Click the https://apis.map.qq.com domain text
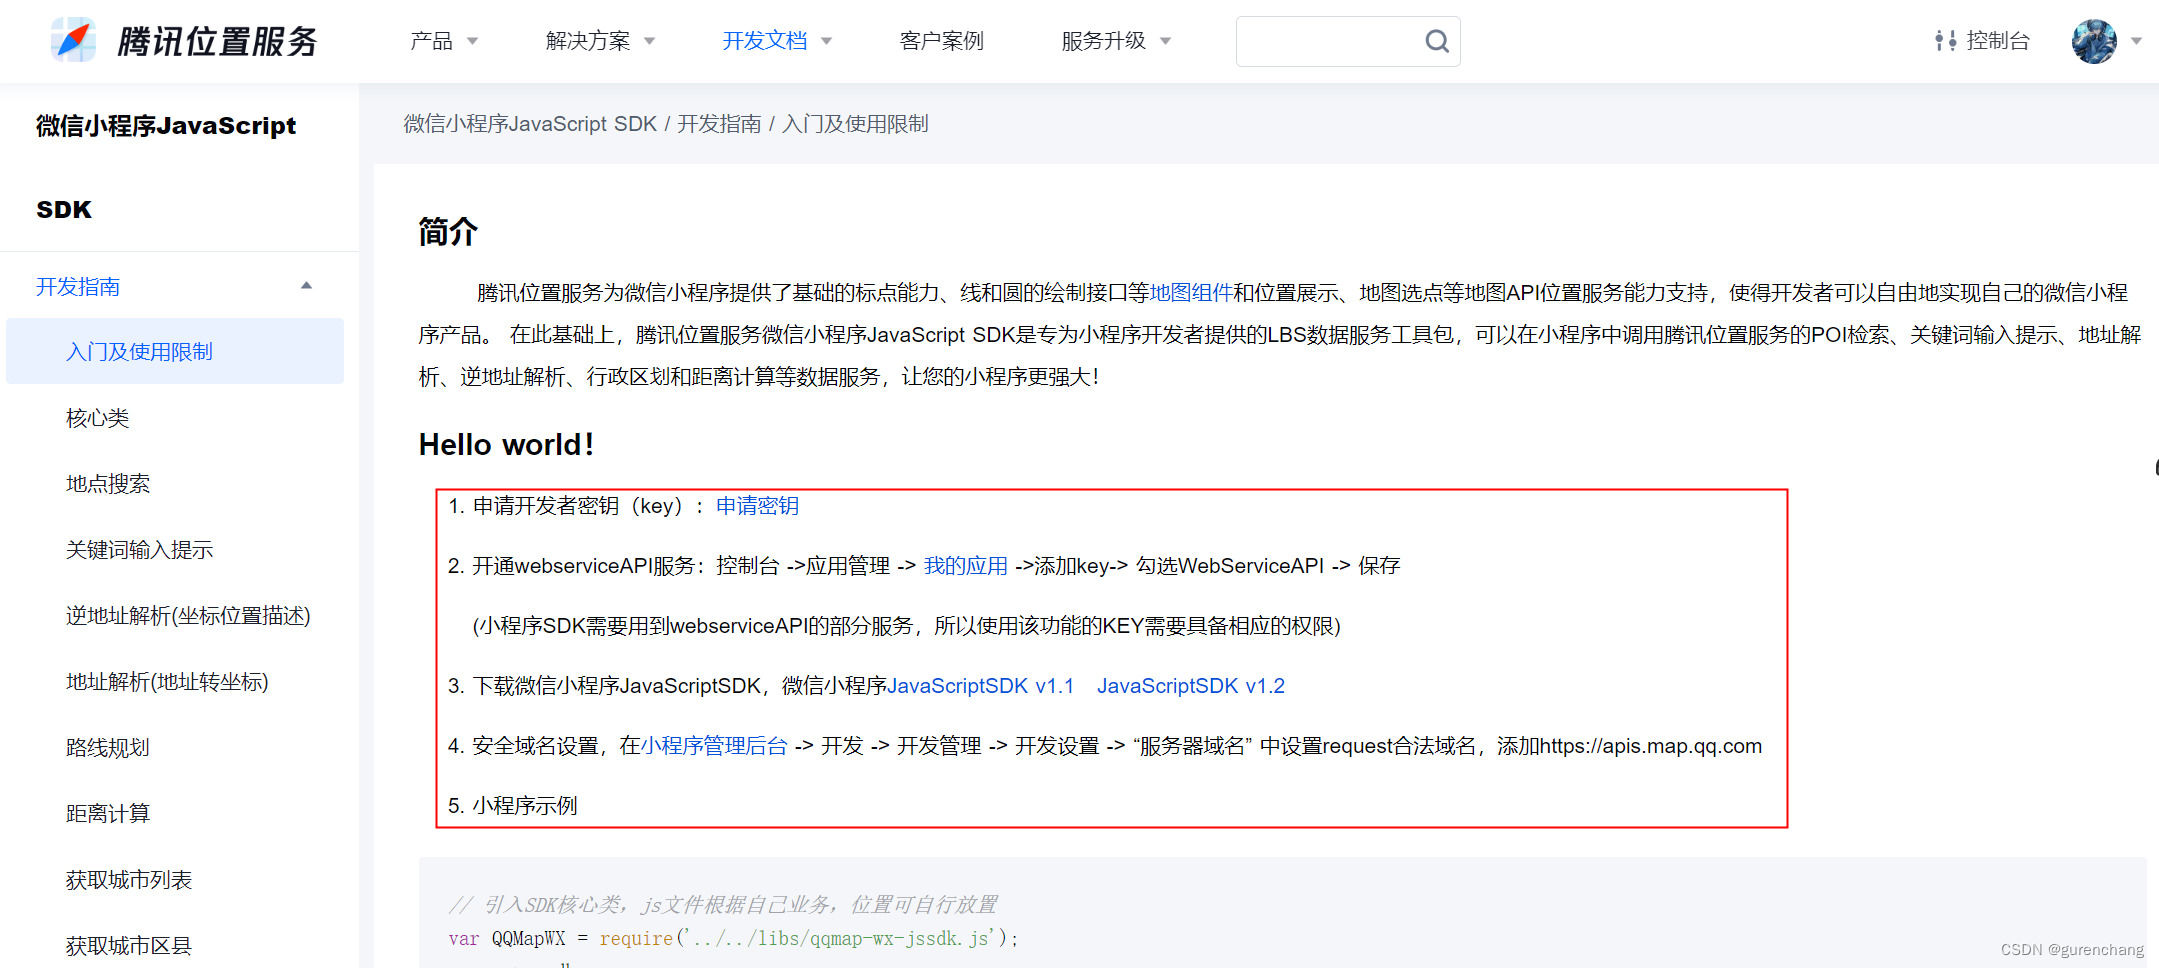Viewport: 2159px width, 968px height. click(x=1651, y=746)
